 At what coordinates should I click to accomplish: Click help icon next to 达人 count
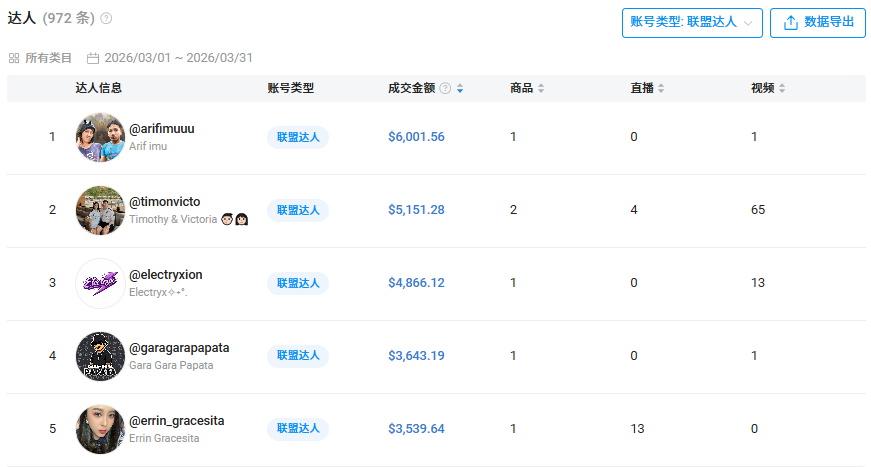point(107,18)
